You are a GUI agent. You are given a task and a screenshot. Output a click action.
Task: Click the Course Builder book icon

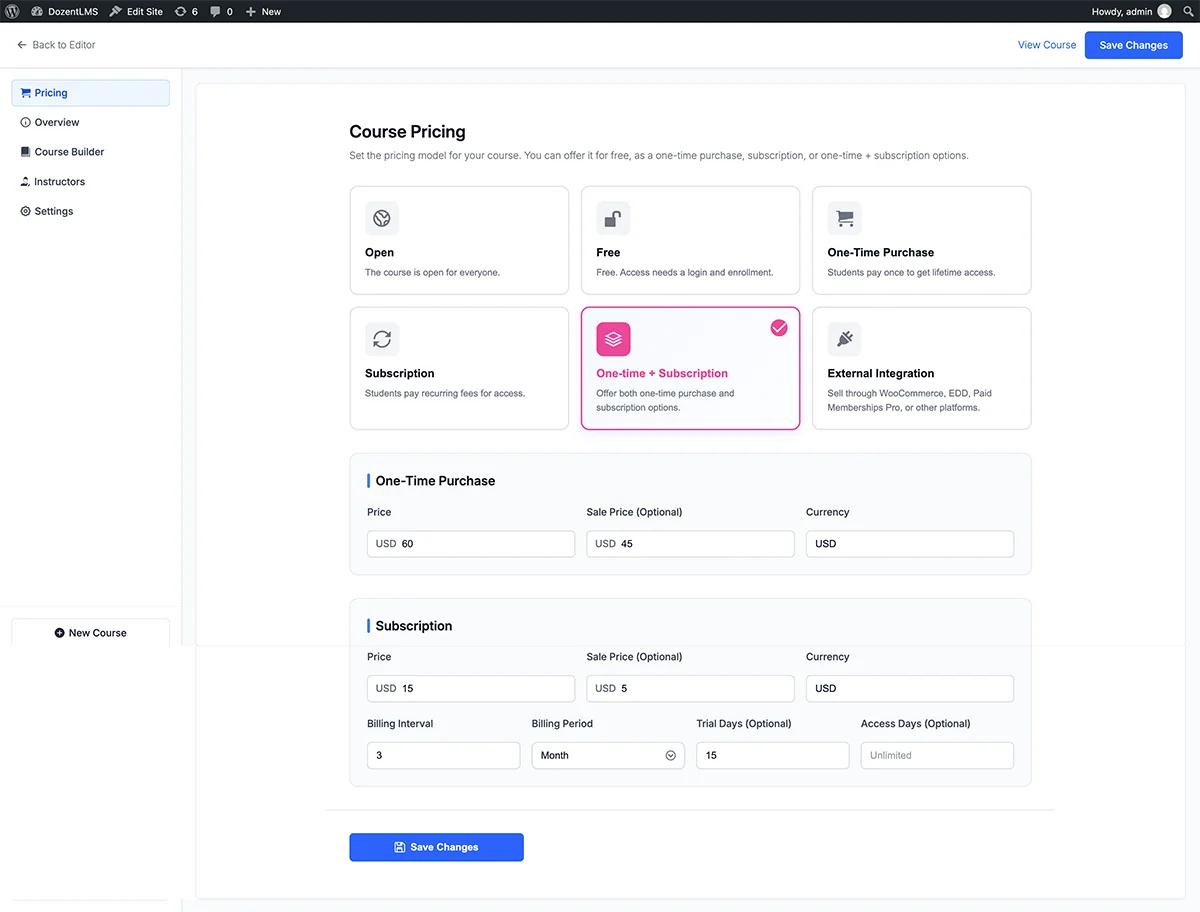tap(26, 152)
